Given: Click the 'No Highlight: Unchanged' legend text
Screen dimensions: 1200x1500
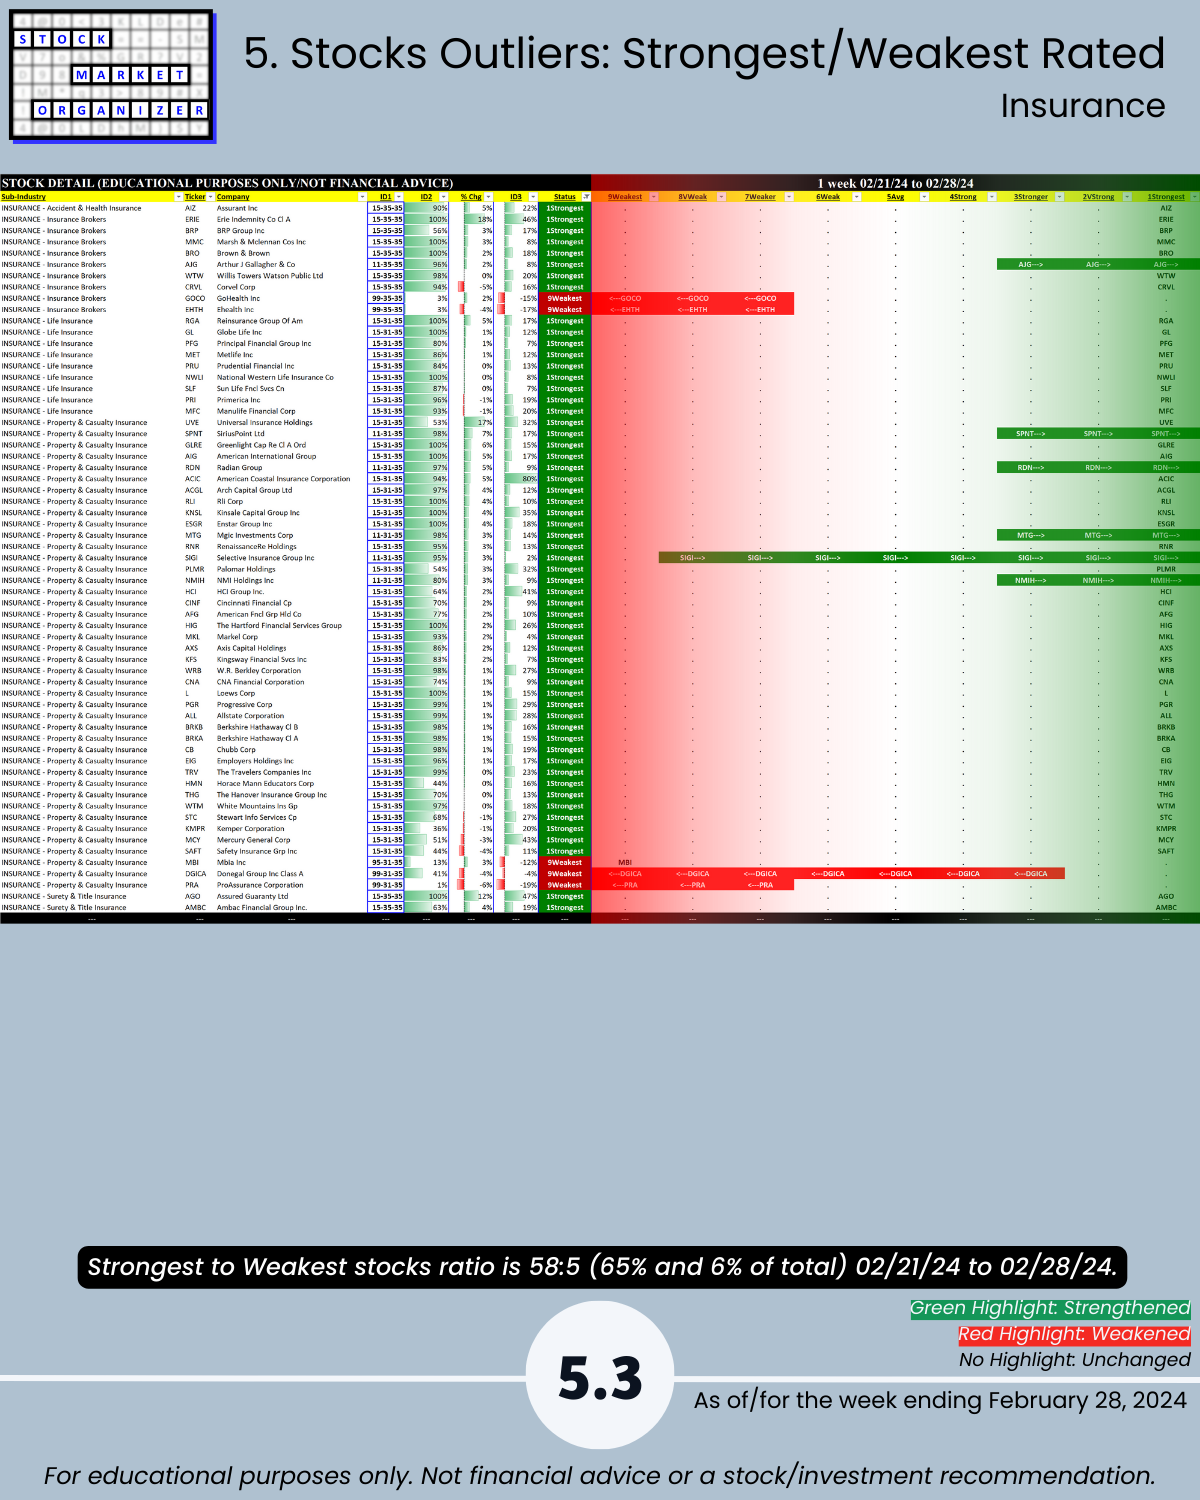Looking at the screenshot, I should (1075, 1360).
